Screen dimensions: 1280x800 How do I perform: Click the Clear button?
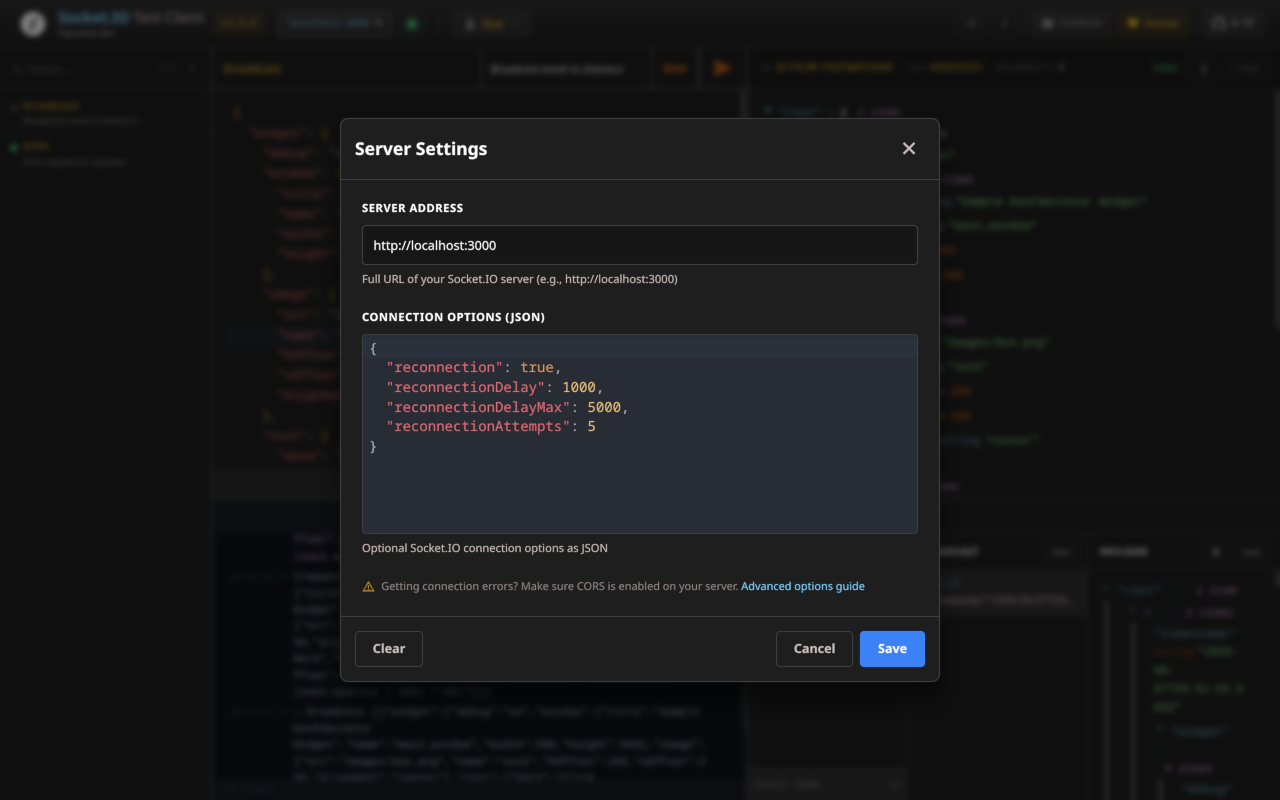coord(389,649)
